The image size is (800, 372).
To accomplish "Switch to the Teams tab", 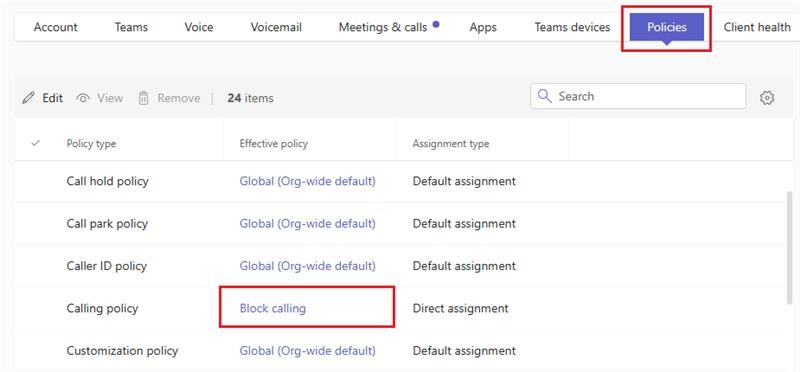I will pyautogui.click(x=131, y=27).
